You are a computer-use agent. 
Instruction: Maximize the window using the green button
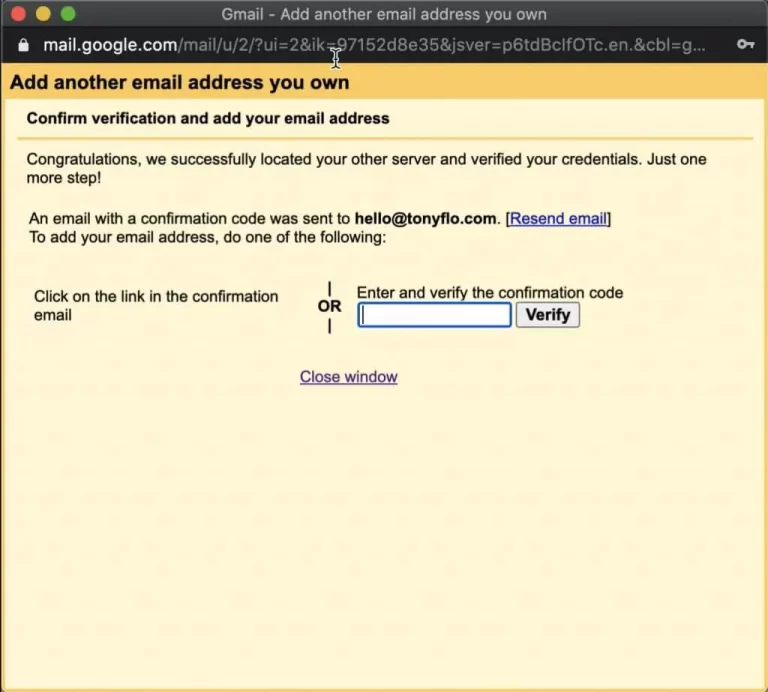[x=68, y=14]
